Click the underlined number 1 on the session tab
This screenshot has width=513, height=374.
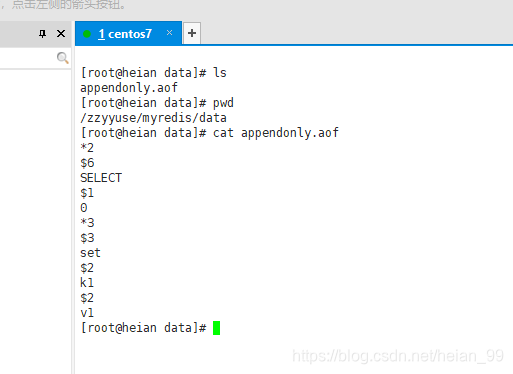pyautogui.click(x=102, y=34)
